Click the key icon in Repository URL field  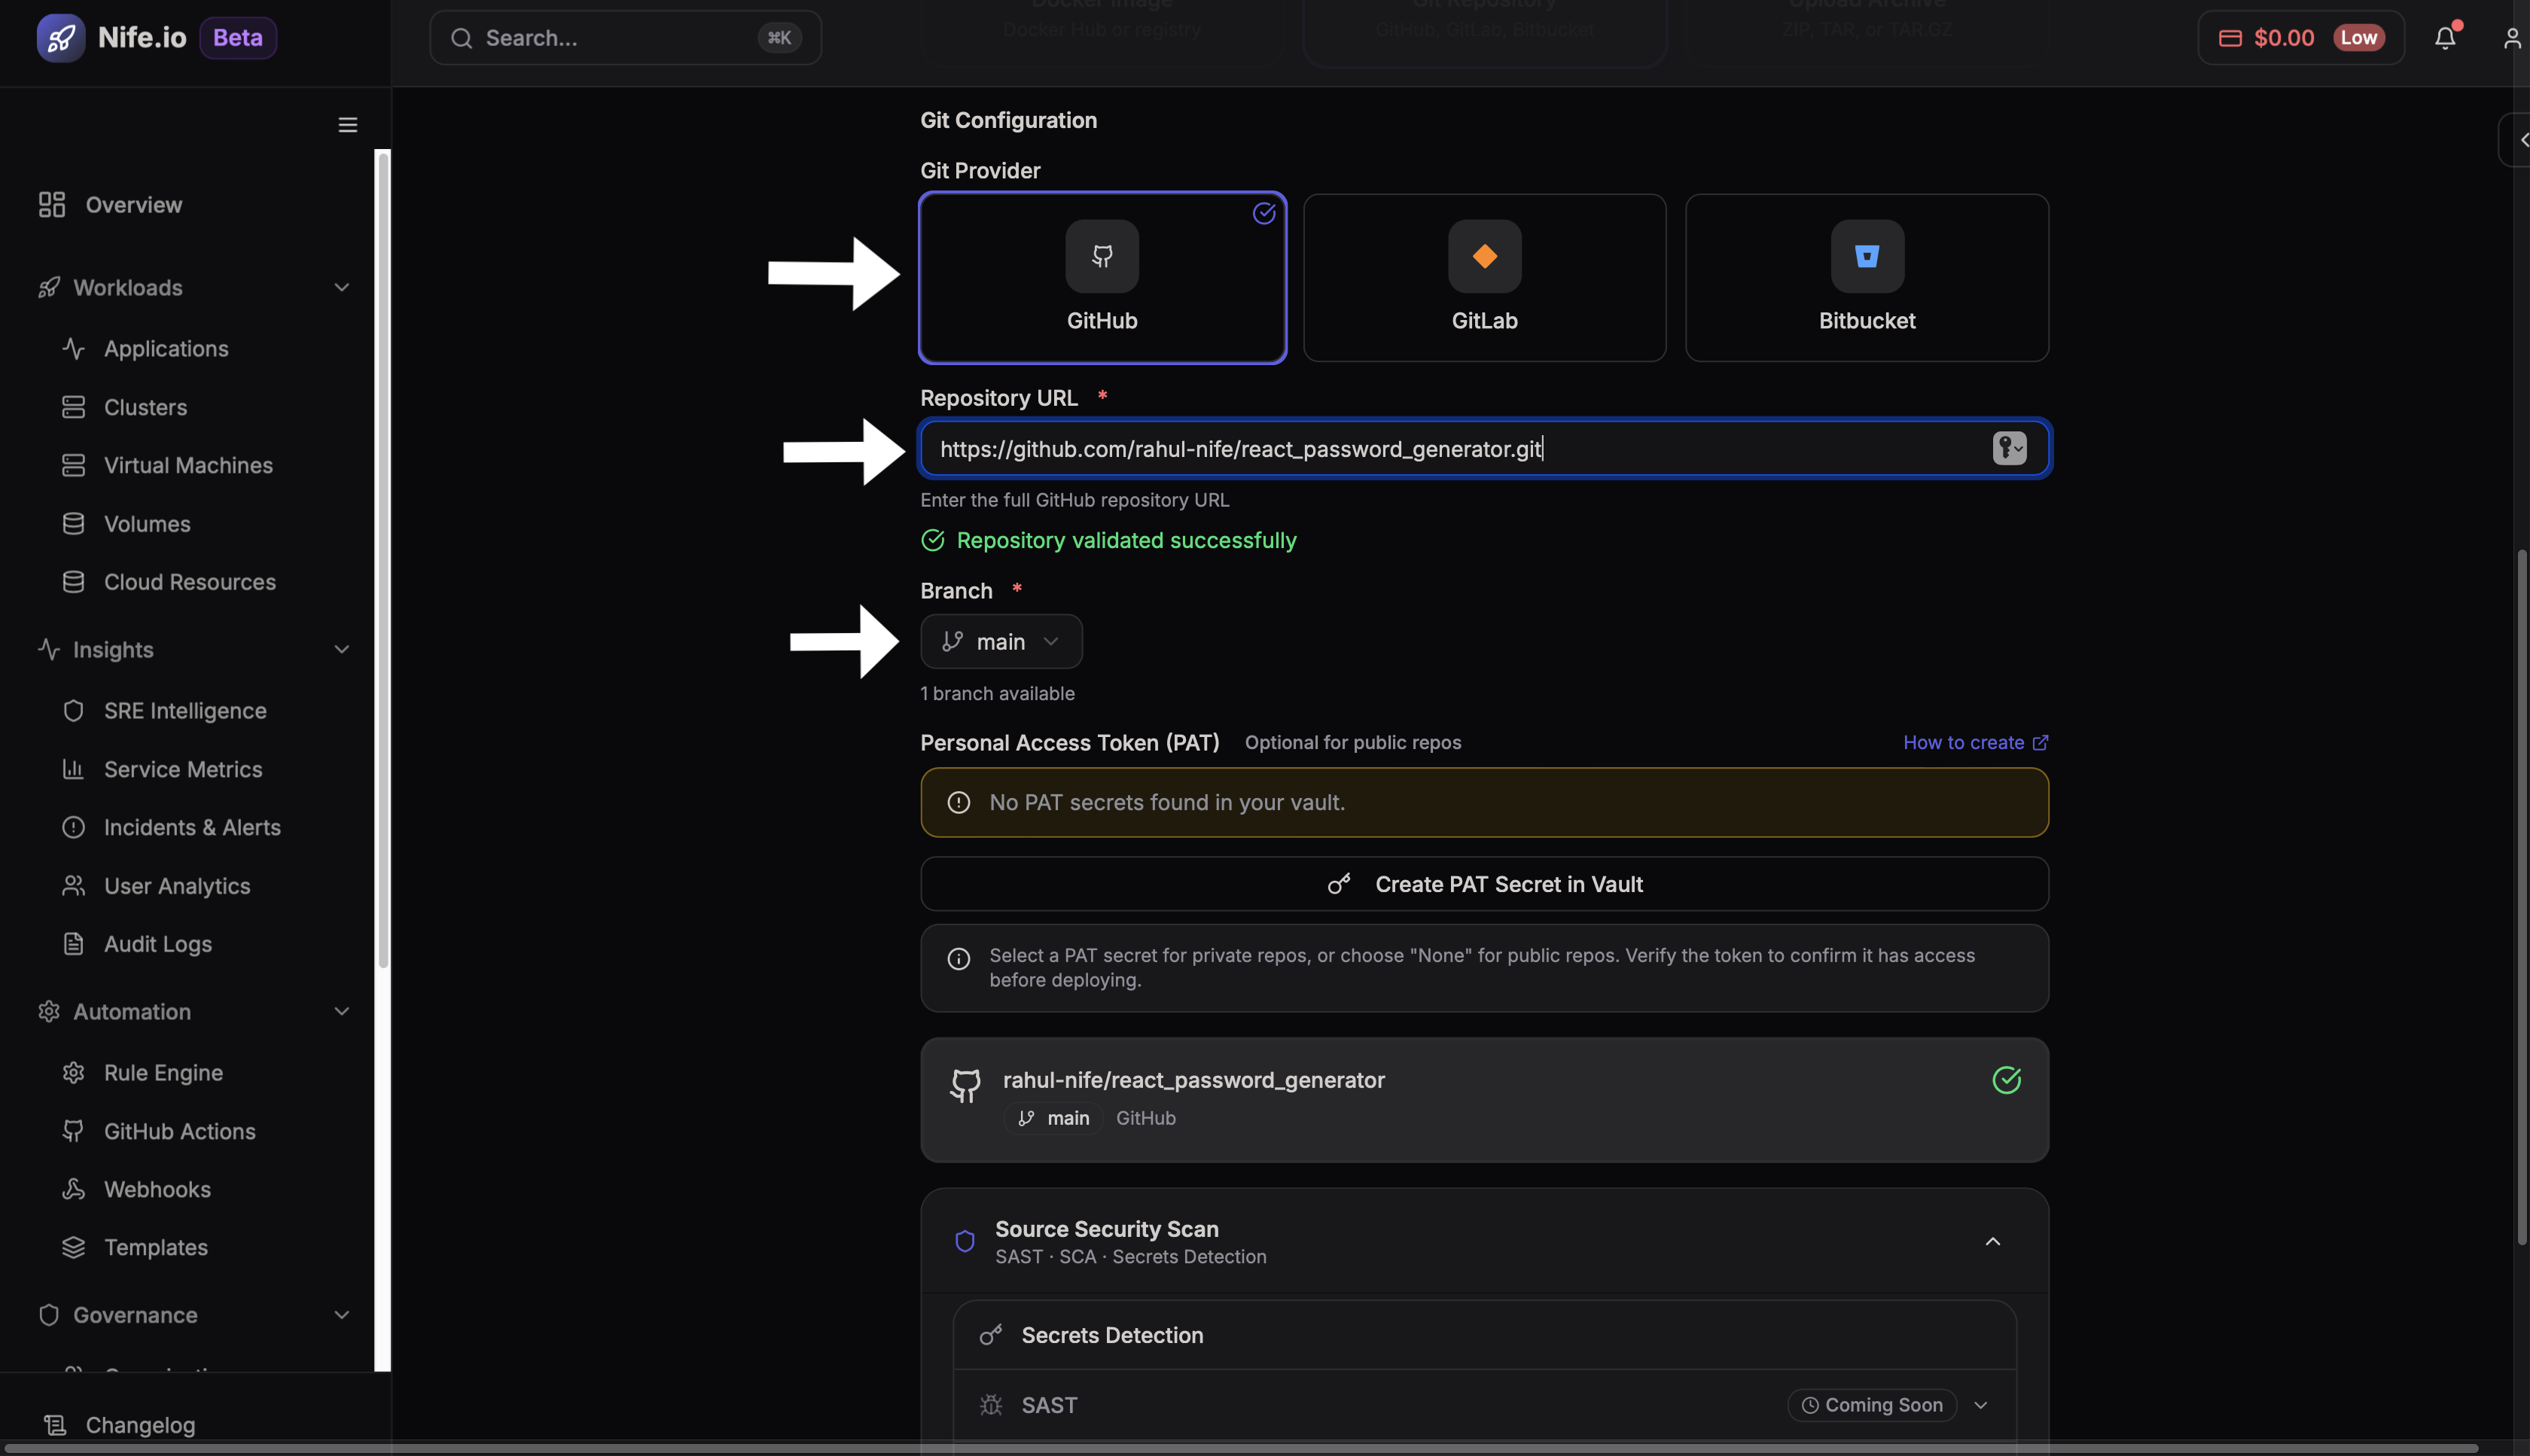coord(2009,448)
